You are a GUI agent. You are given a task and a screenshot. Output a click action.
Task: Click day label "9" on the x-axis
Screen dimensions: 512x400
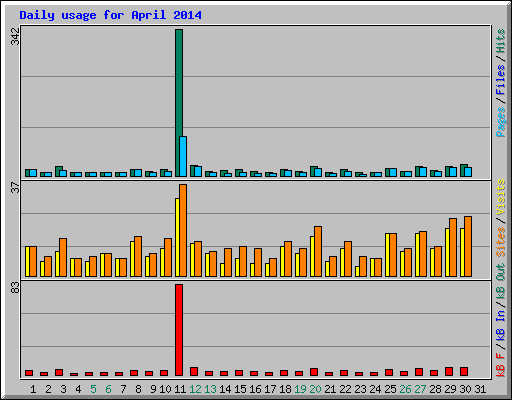tap(153, 389)
